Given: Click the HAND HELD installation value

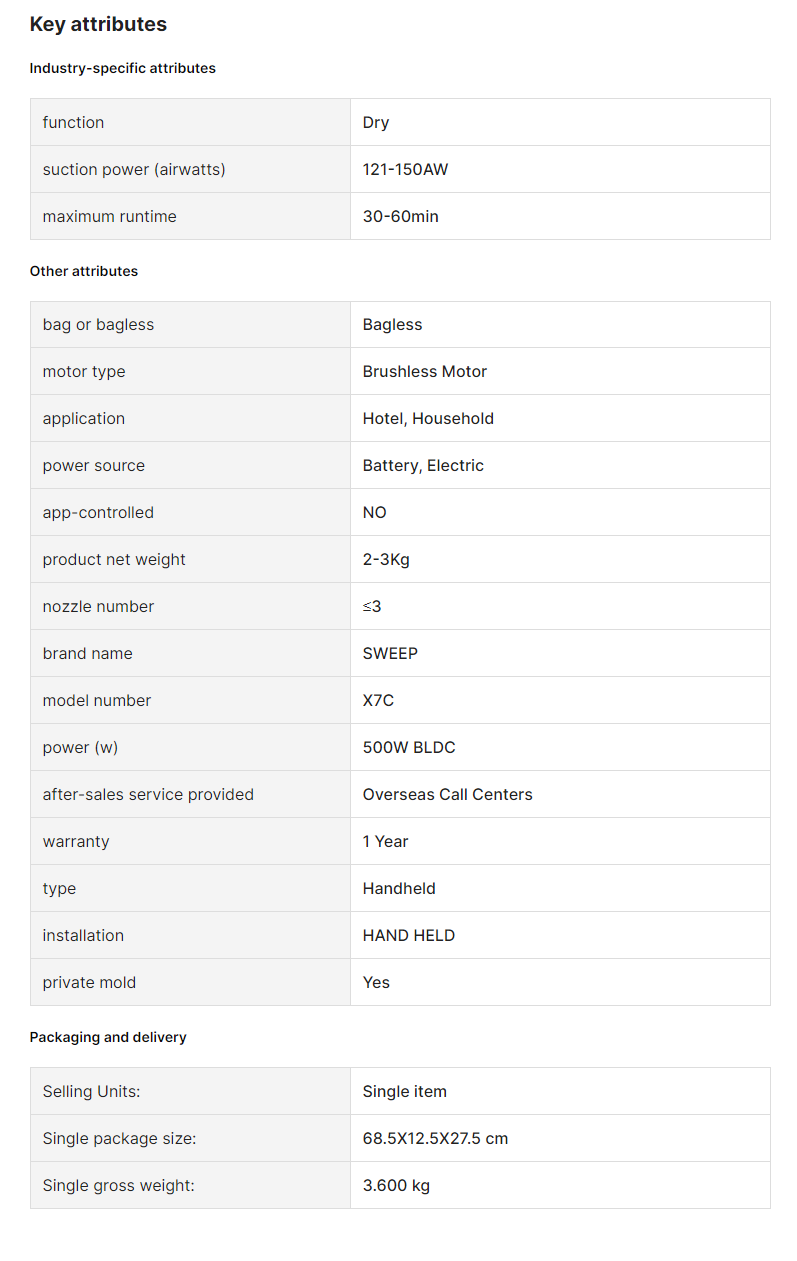Looking at the screenshot, I should 408,935.
